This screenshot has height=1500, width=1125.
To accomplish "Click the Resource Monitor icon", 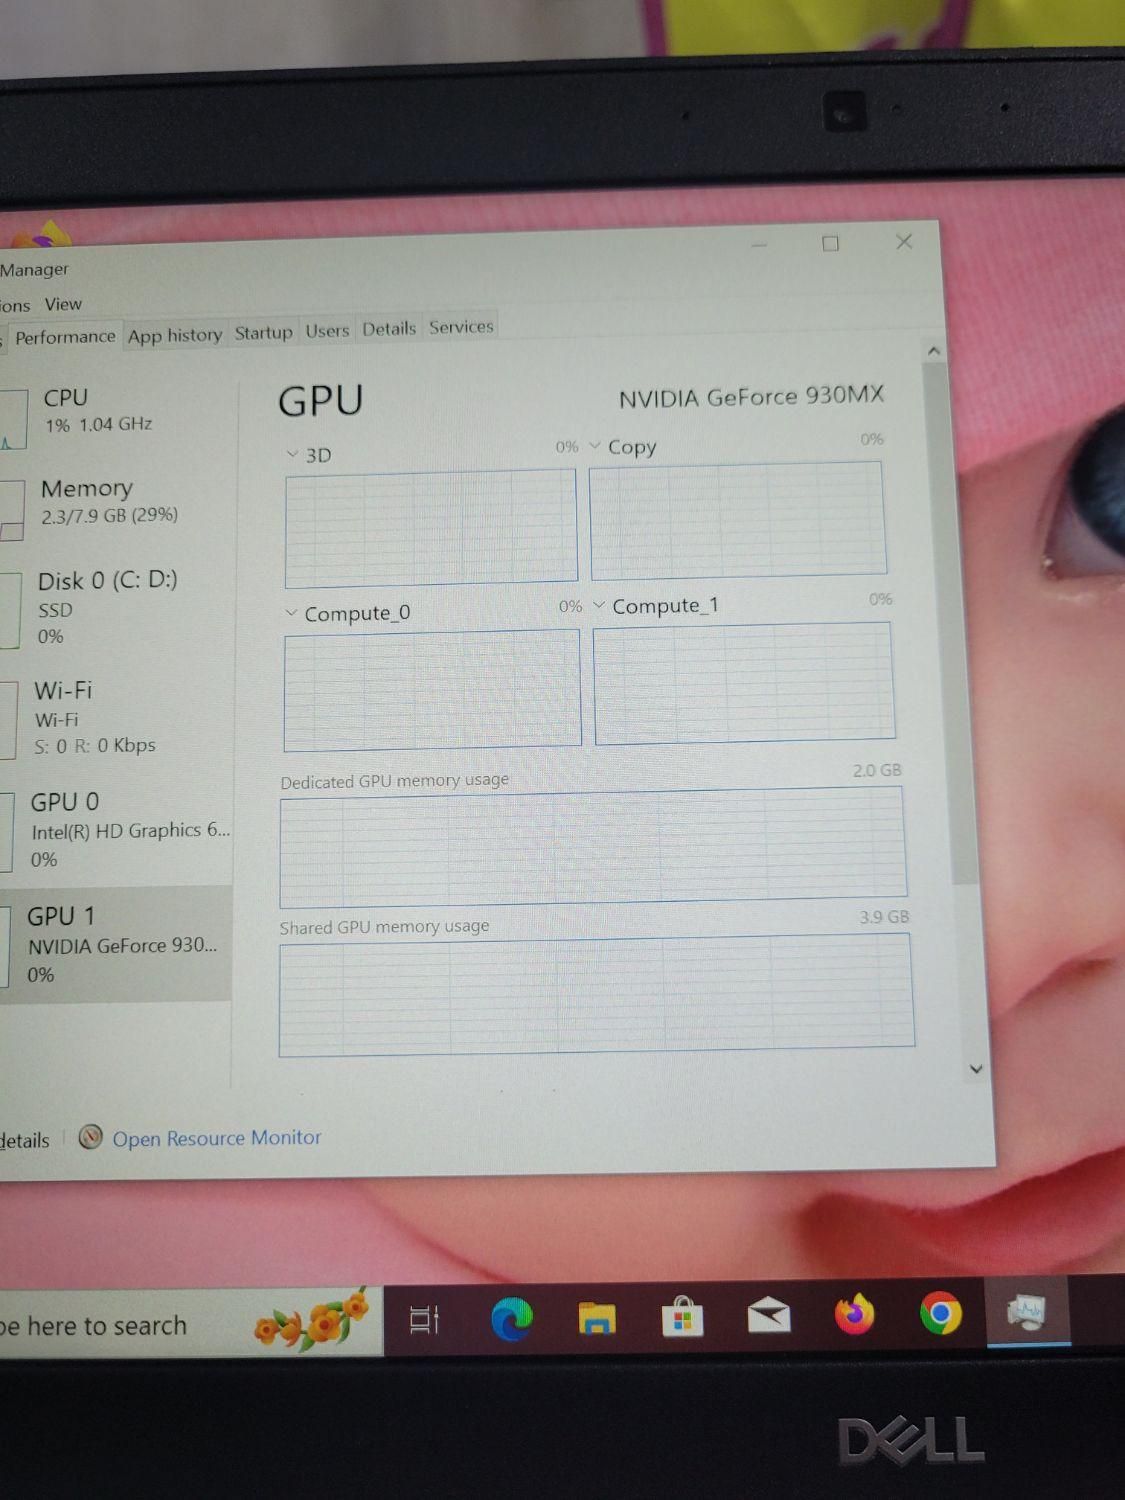I will tap(91, 1137).
